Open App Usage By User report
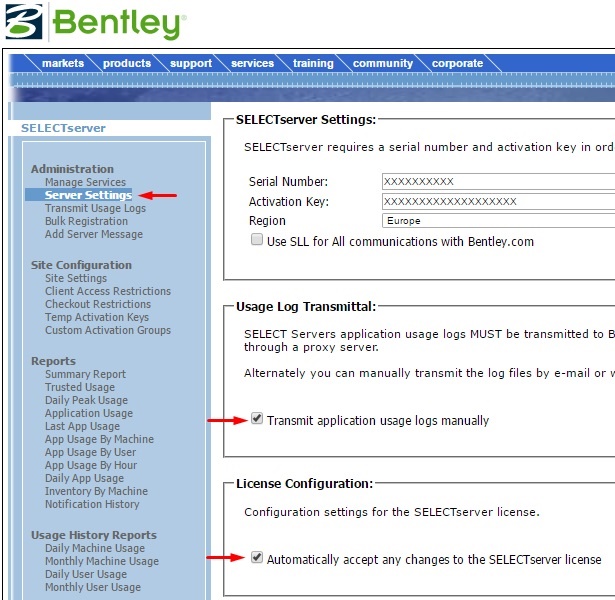The height and width of the screenshot is (600, 615). pyautogui.click(x=90, y=452)
